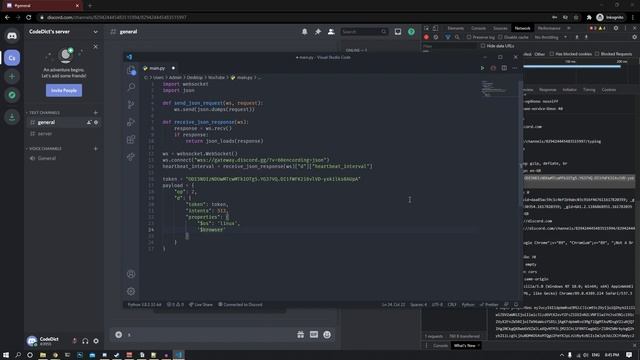Open VS Code Manage gear icon
The height and width of the screenshot is (360, 640).
tap(131, 291)
